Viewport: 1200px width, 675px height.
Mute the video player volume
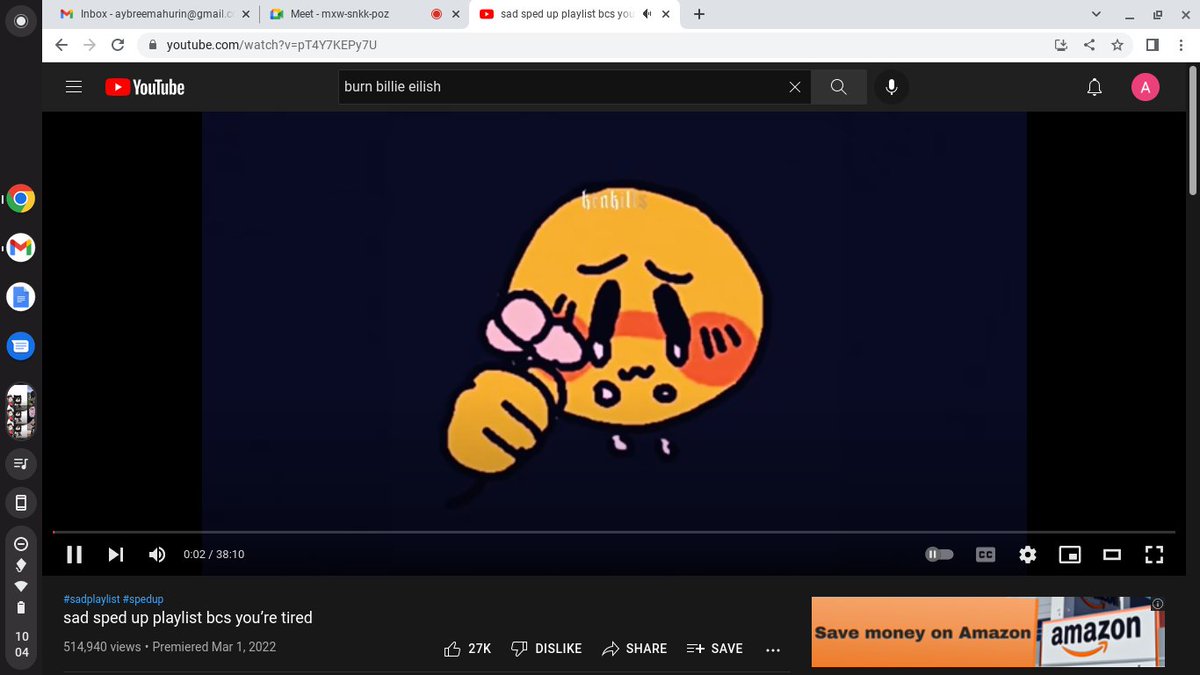157,554
